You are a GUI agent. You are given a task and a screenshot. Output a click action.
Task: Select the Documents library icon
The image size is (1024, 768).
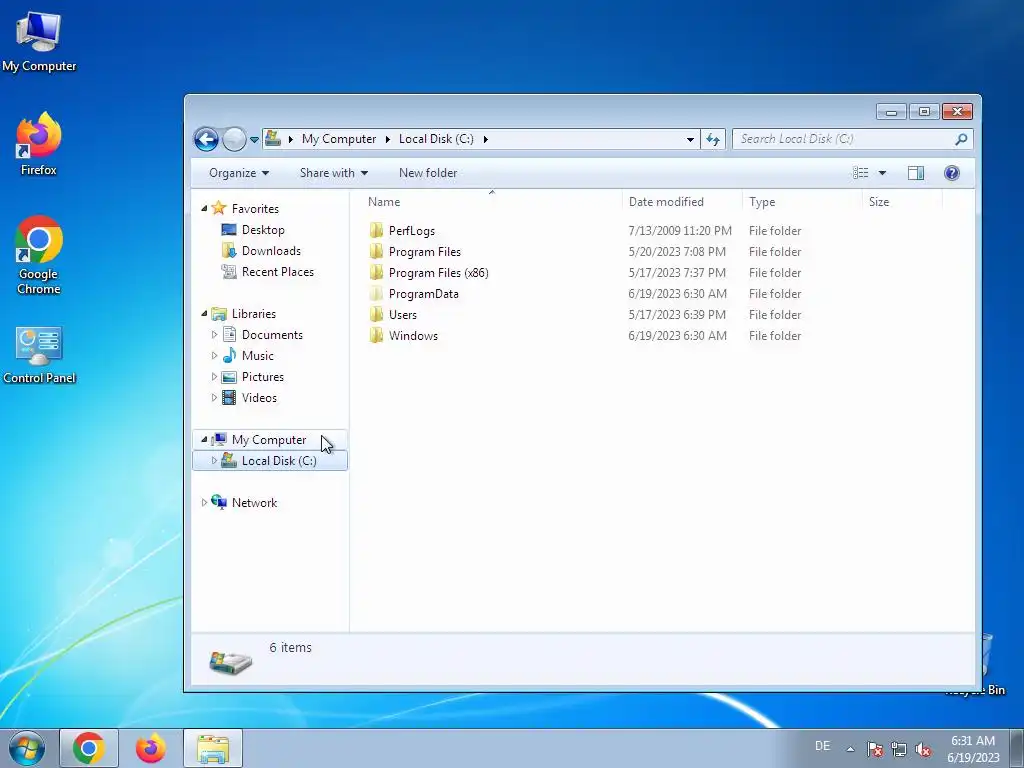229,334
